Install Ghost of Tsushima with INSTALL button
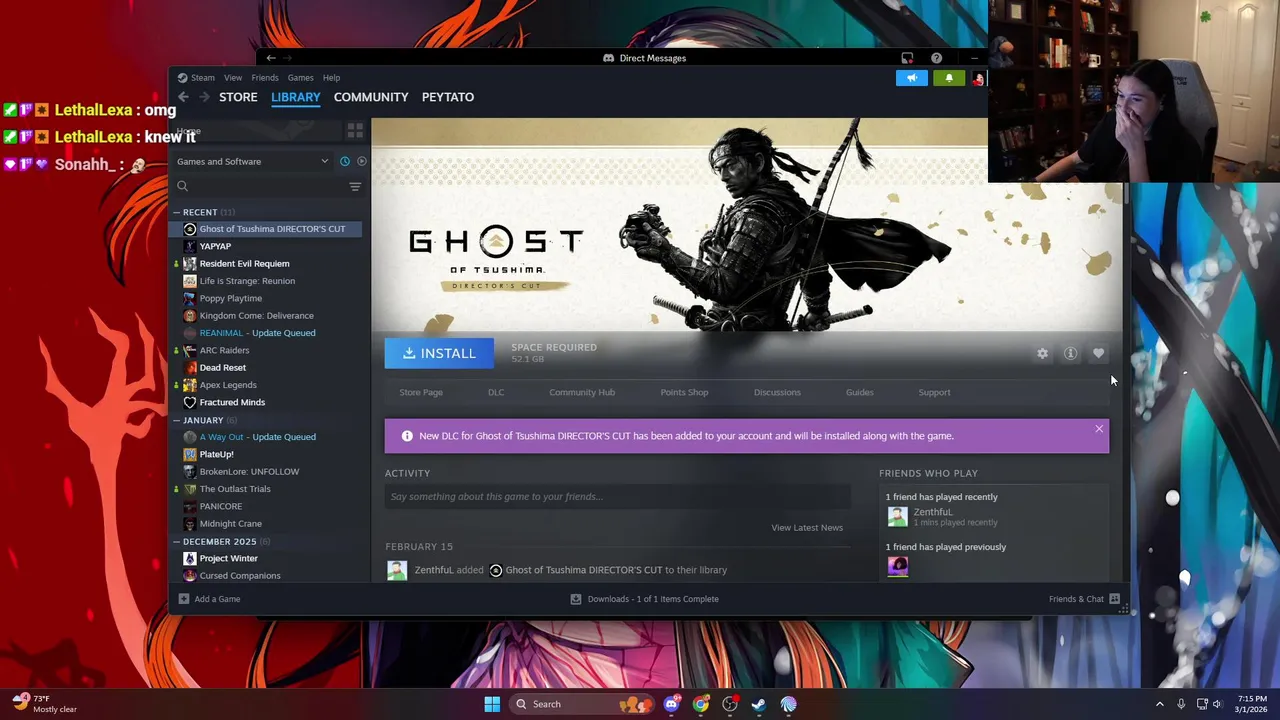1280x720 pixels. pos(439,353)
